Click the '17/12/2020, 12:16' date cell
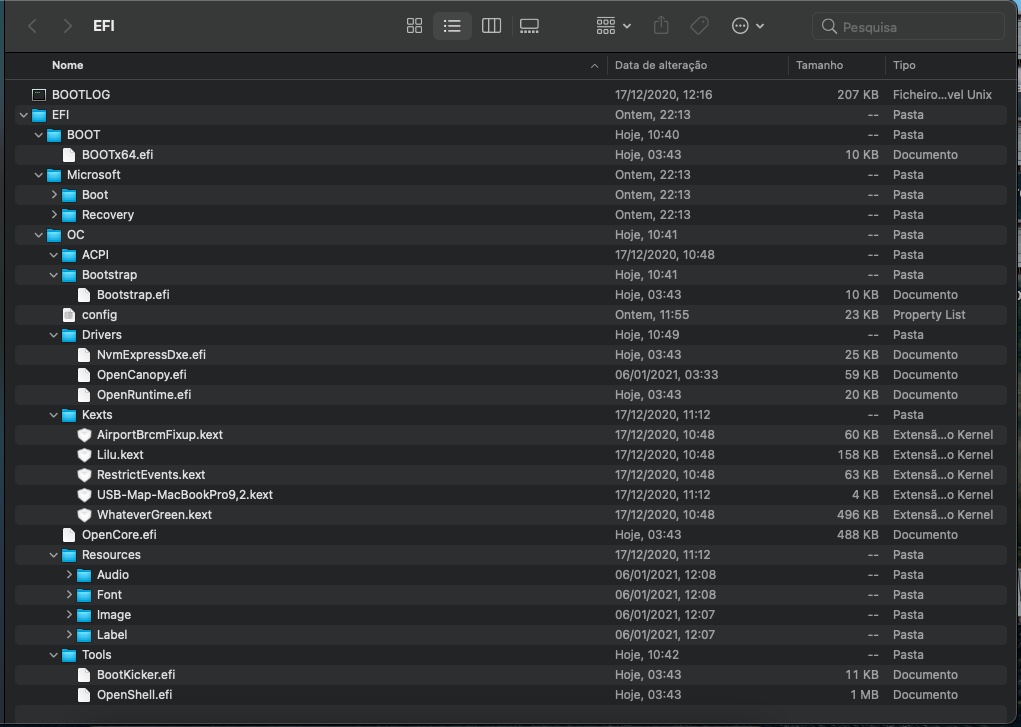The height and width of the screenshot is (727, 1021). tap(664, 94)
